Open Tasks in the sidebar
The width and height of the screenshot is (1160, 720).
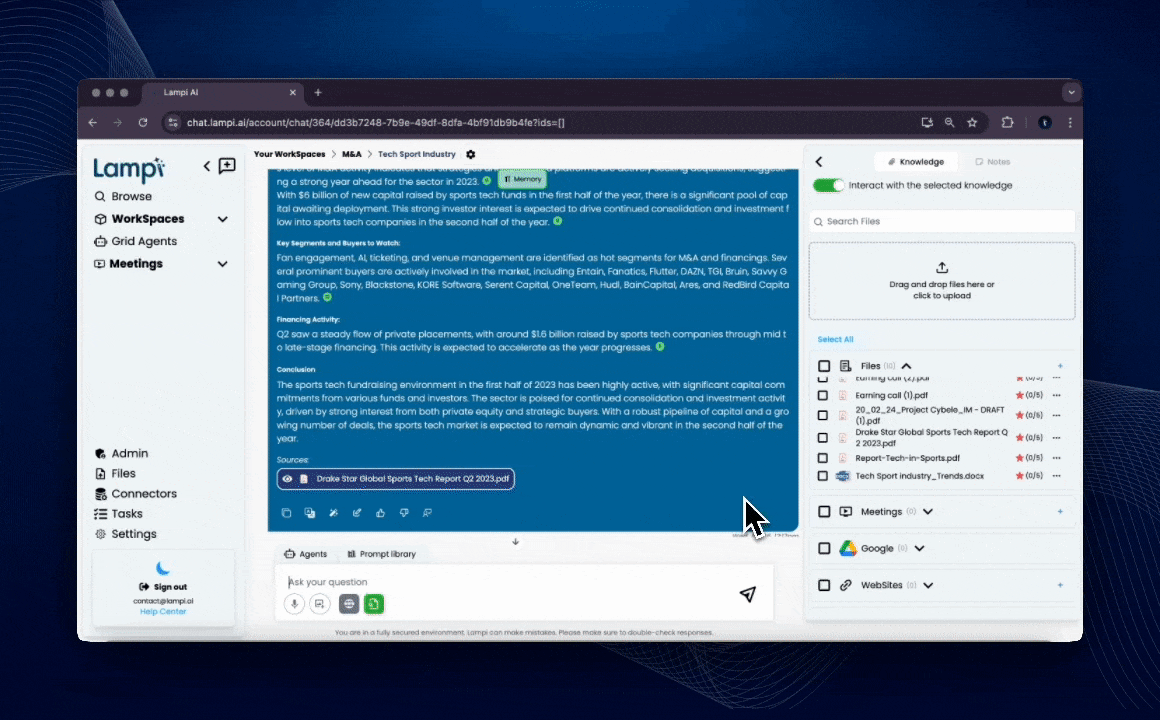pos(118,514)
